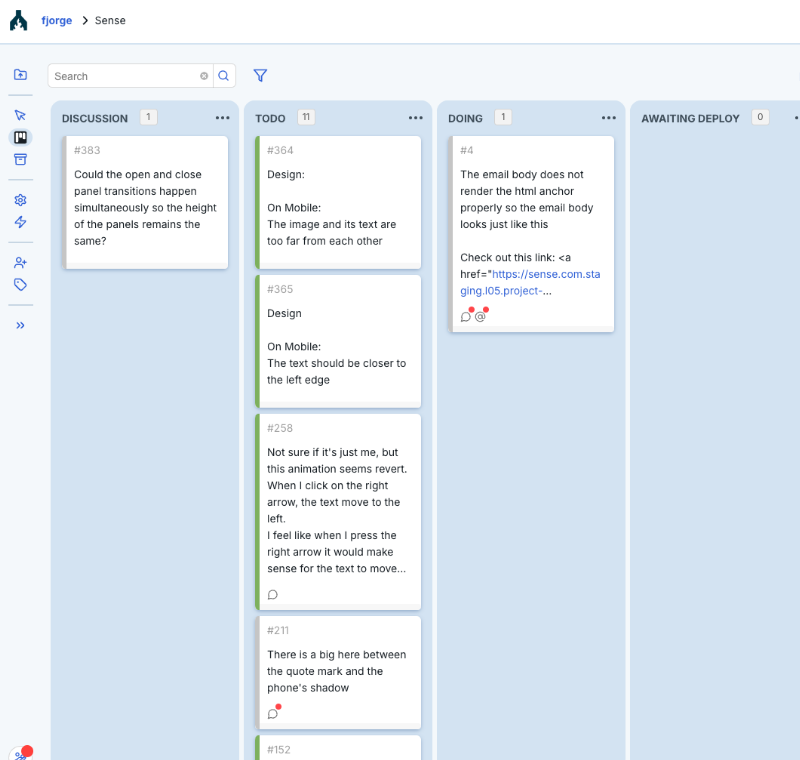Click the Awaiting Deploy count badge 0
The height and width of the screenshot is (760, 800).
(760, 117)
